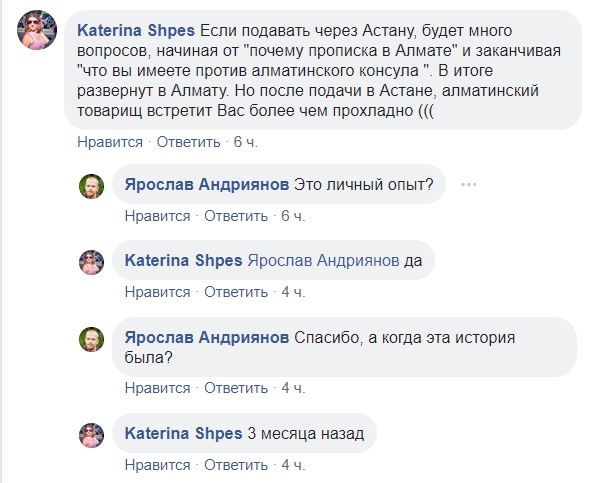Click Ярослав Андриянов avatar beside the "Спасибо" reply
This screenshot has width=601, height=483.
pos(92,337)
